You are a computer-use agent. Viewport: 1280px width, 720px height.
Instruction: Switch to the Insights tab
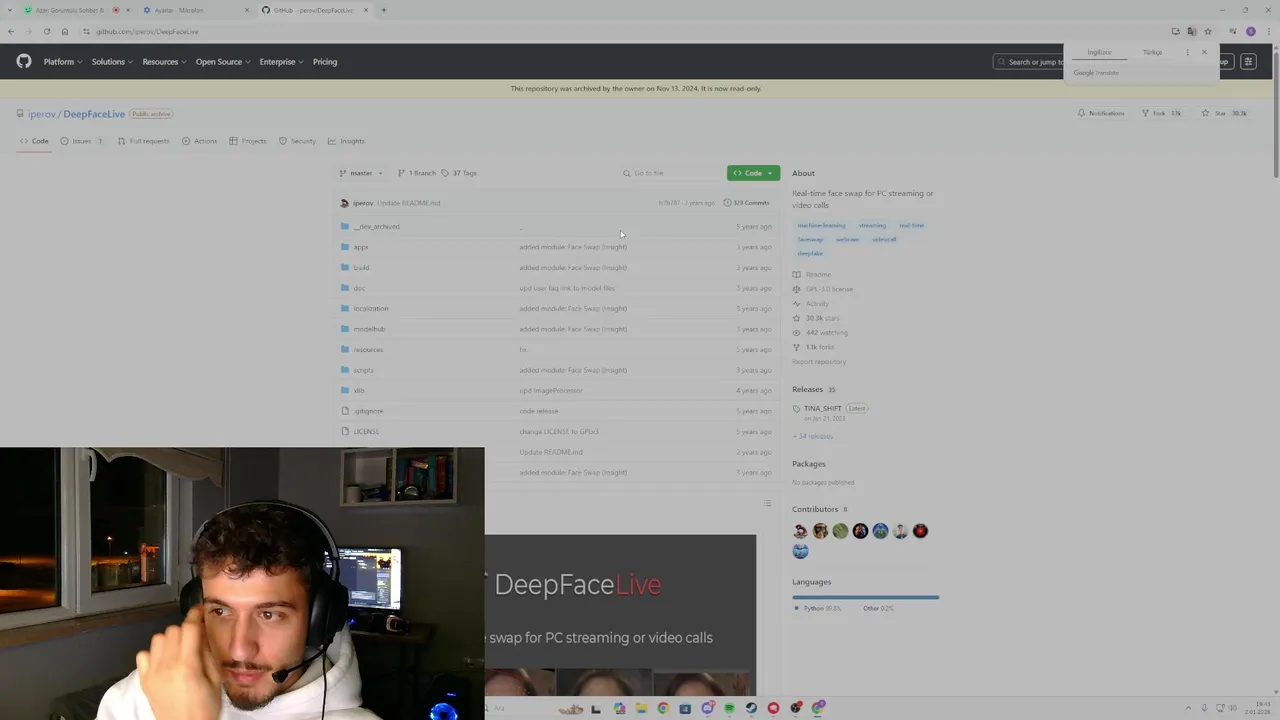(x=346, y=141)
